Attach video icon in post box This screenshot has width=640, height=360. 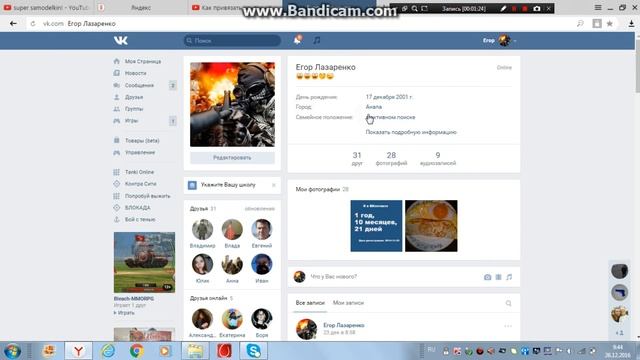[498, 277]
